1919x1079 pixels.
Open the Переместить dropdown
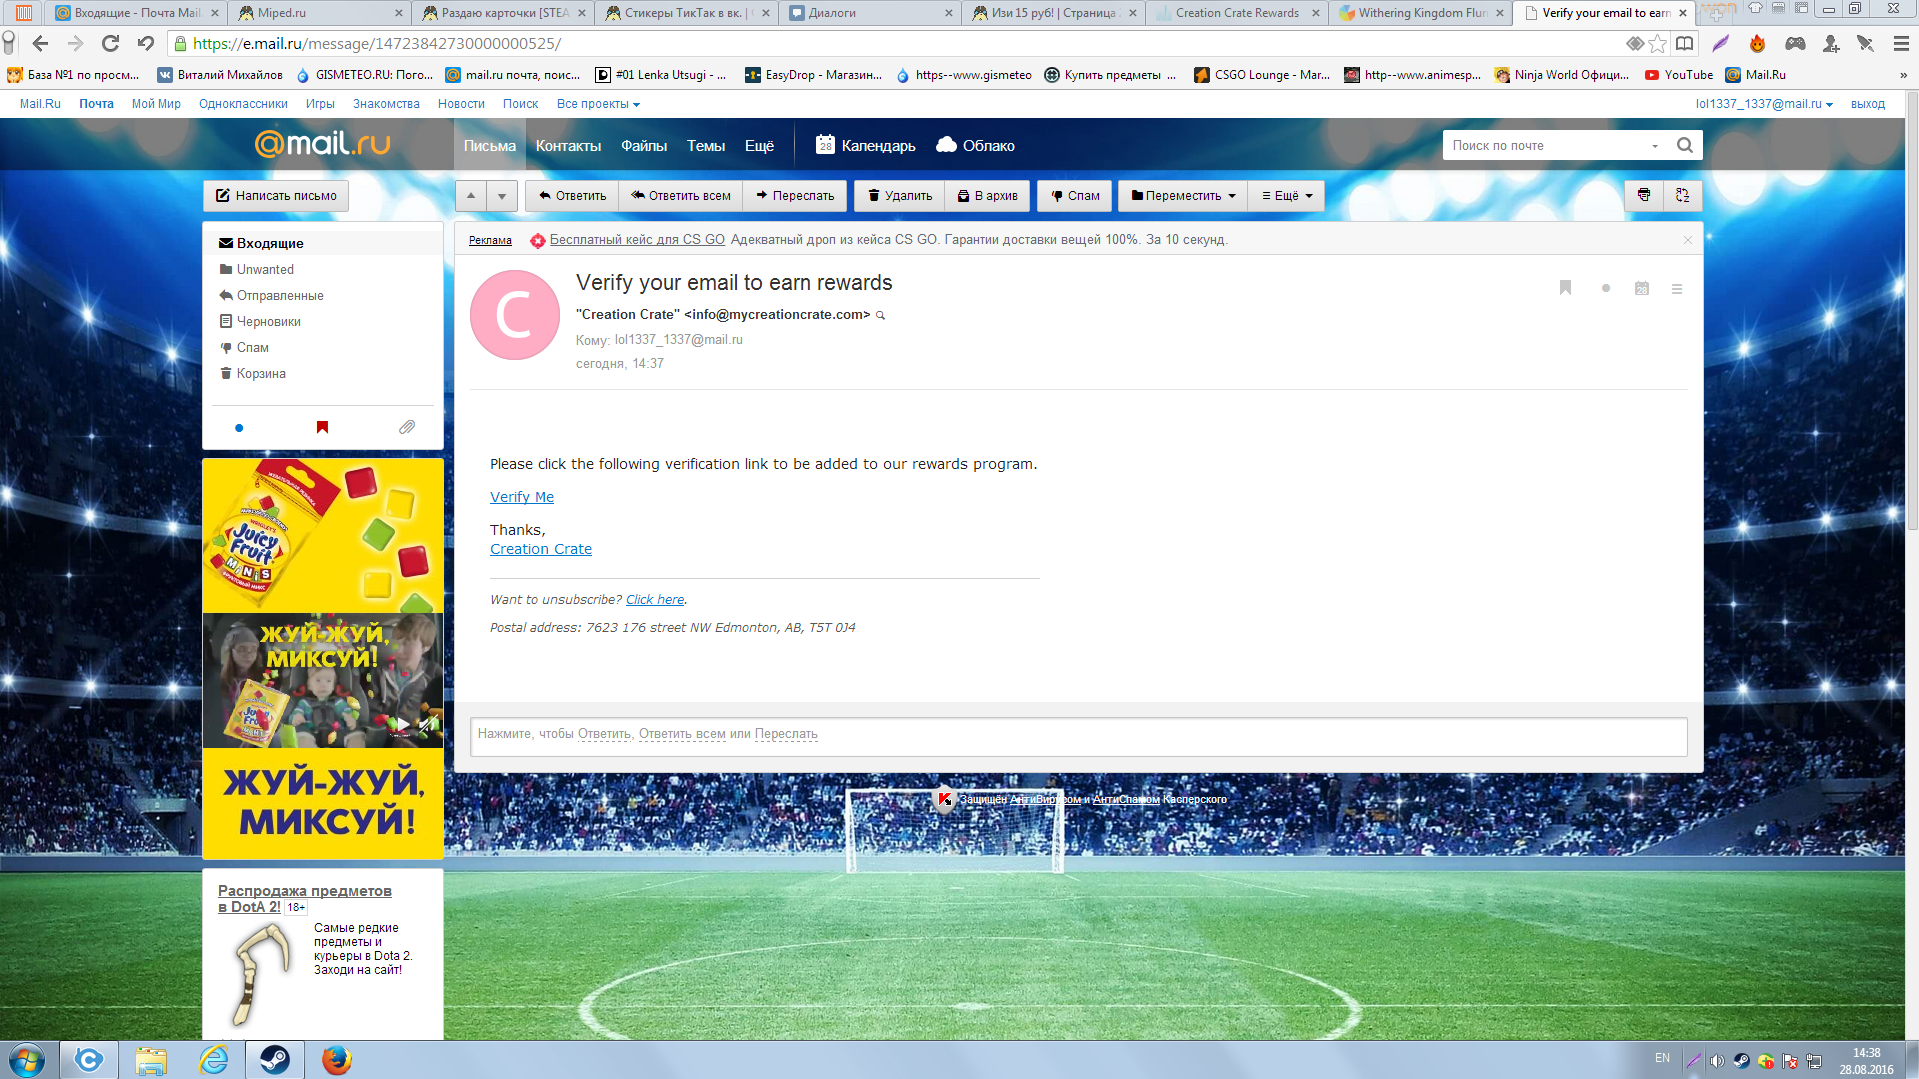1183,196
